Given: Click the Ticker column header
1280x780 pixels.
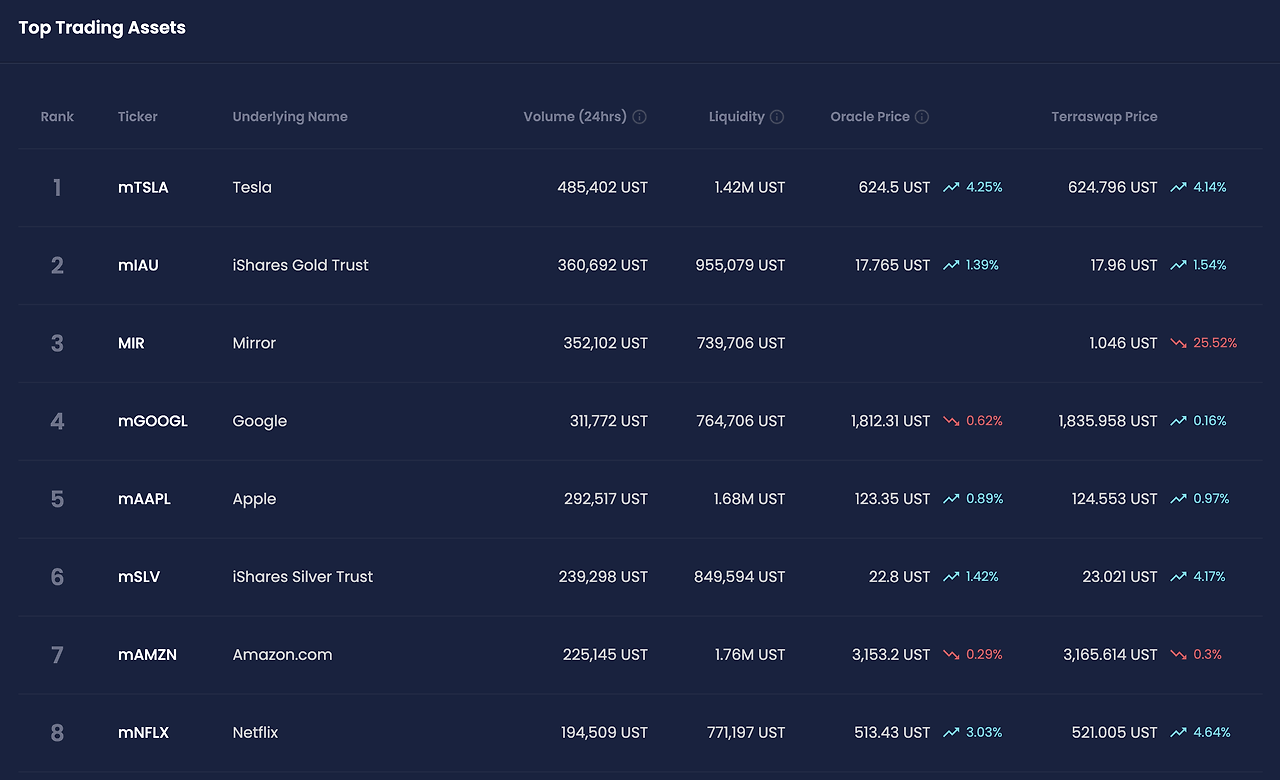Looking at the screenshot, I should (138, 117).
